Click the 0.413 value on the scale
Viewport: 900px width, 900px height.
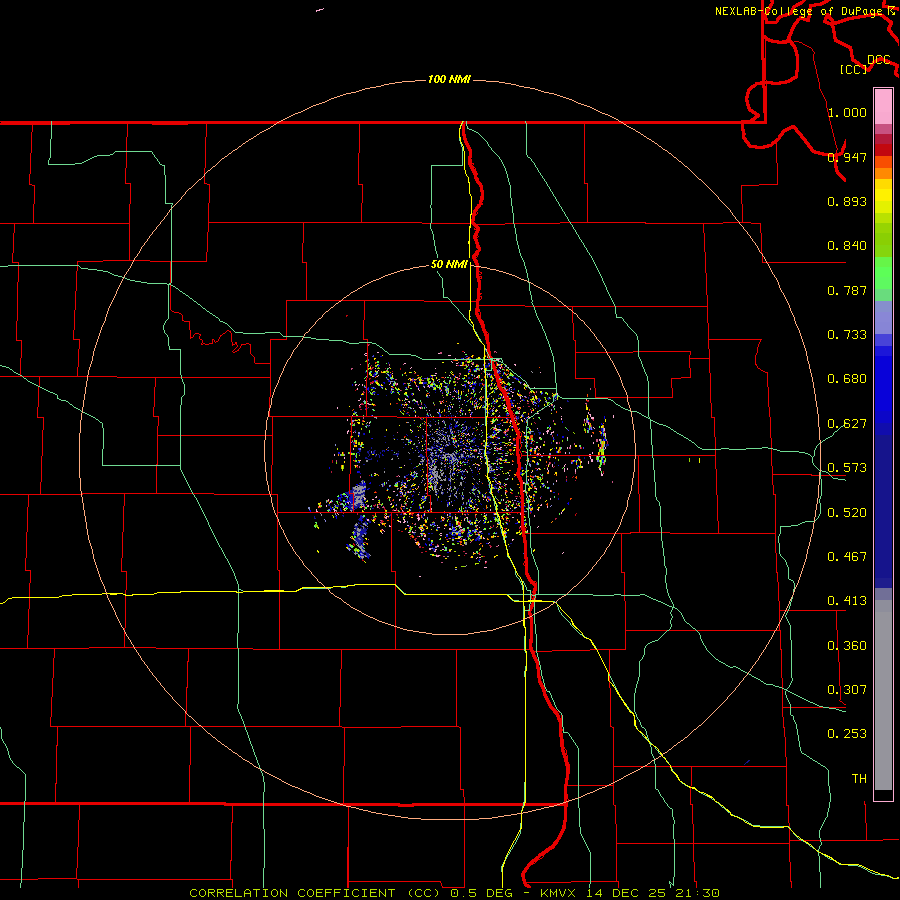847,601
